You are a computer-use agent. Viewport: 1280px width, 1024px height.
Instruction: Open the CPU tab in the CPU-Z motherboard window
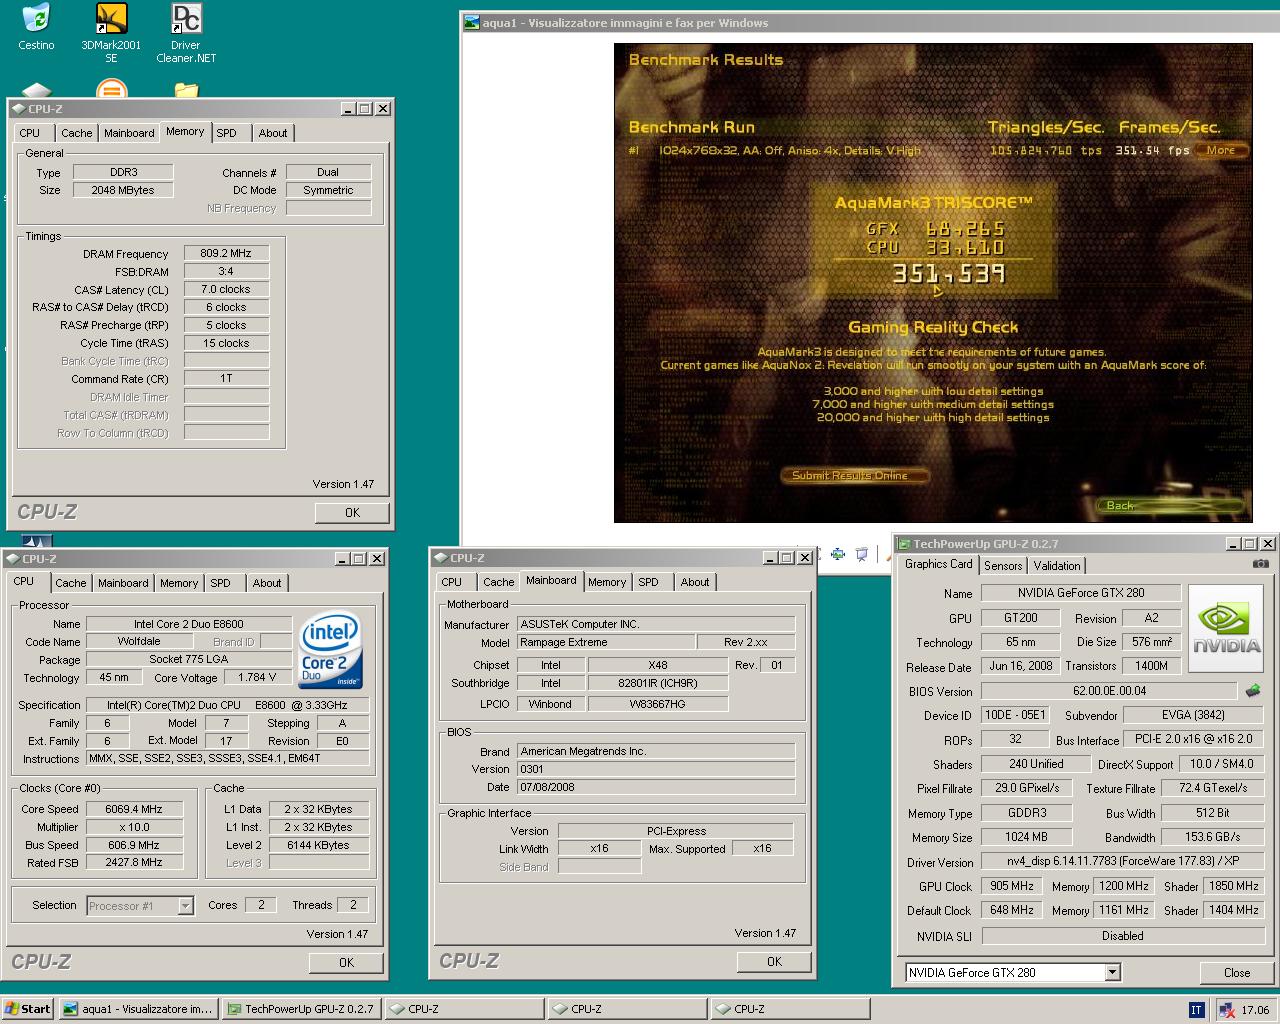click(452, 582)
